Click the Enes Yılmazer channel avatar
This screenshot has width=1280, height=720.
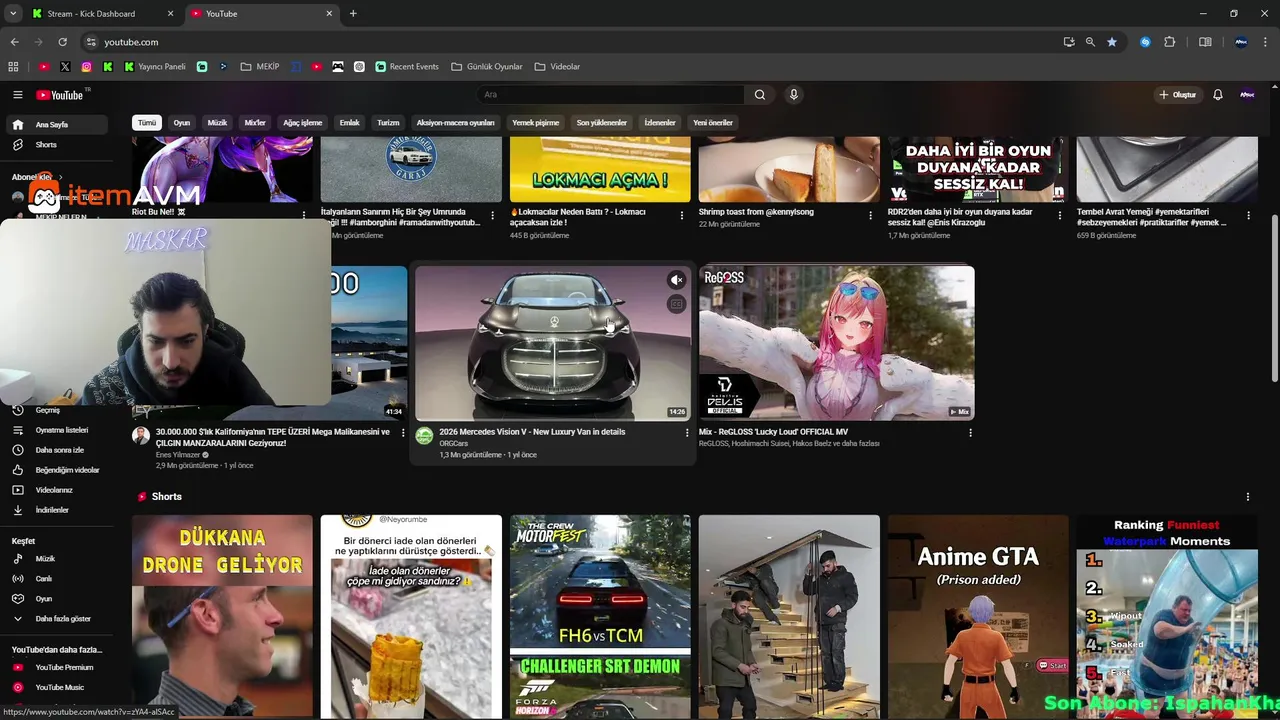141,436
